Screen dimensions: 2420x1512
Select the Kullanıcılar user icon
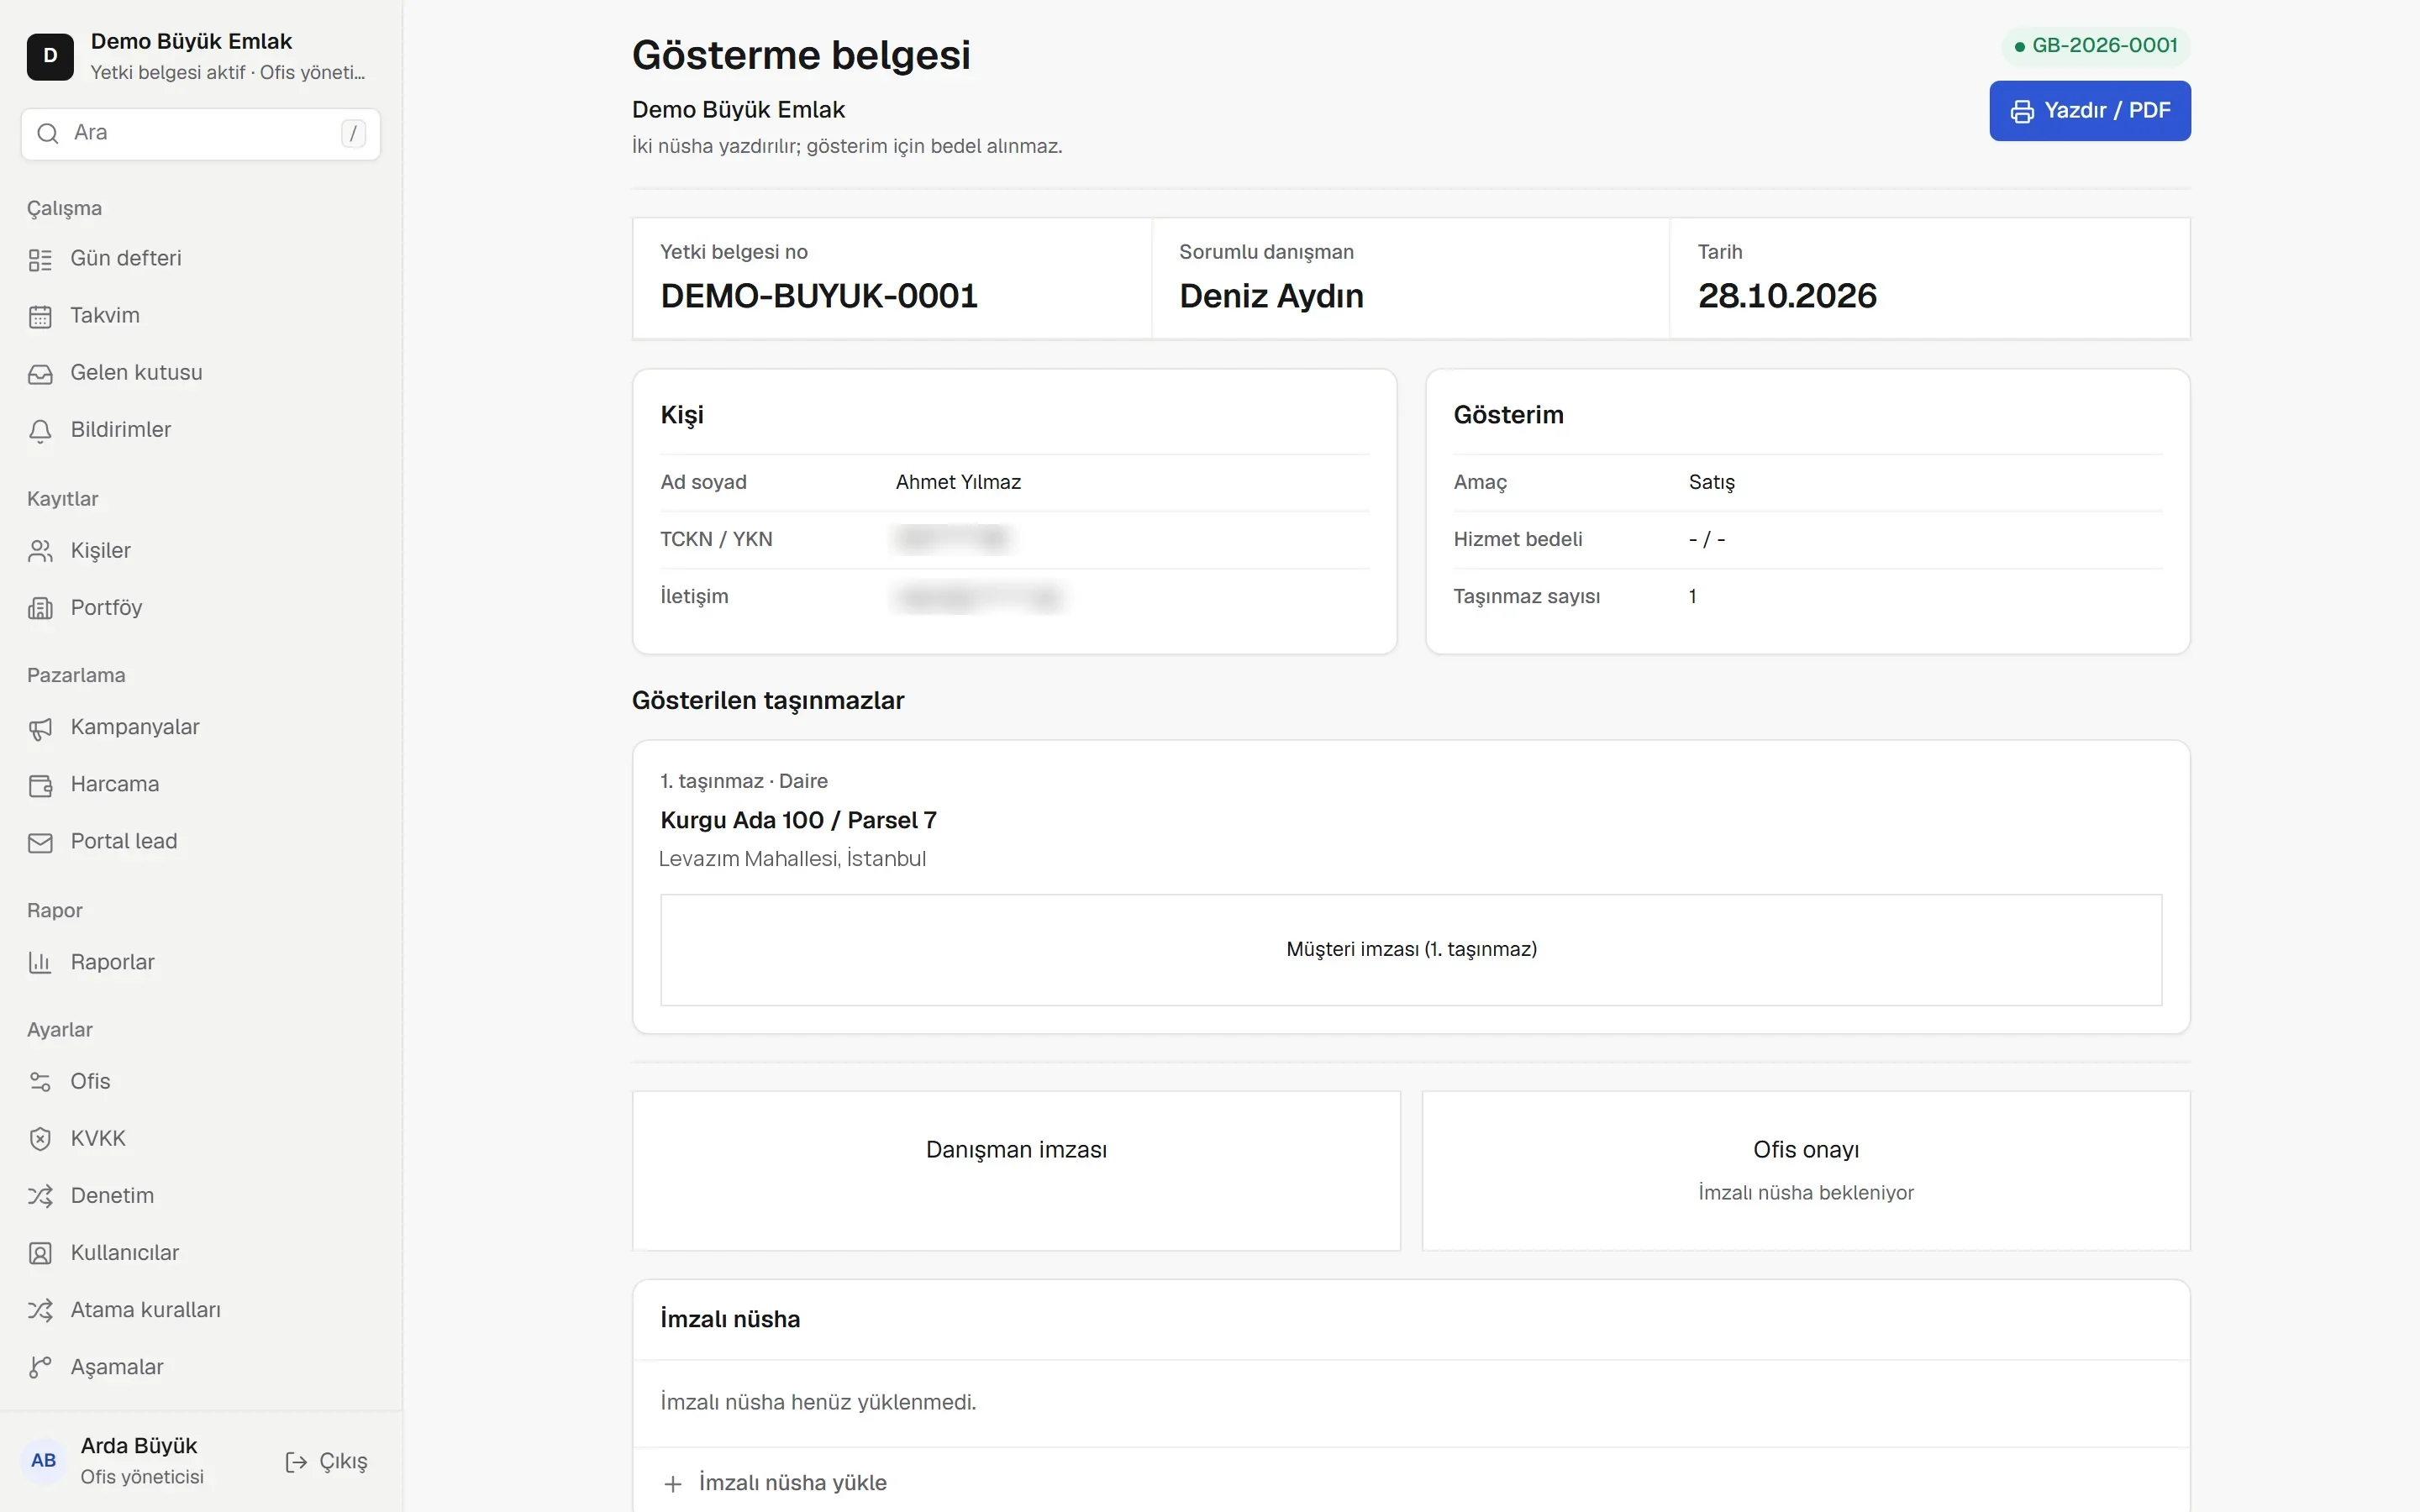click(40, 1253)
